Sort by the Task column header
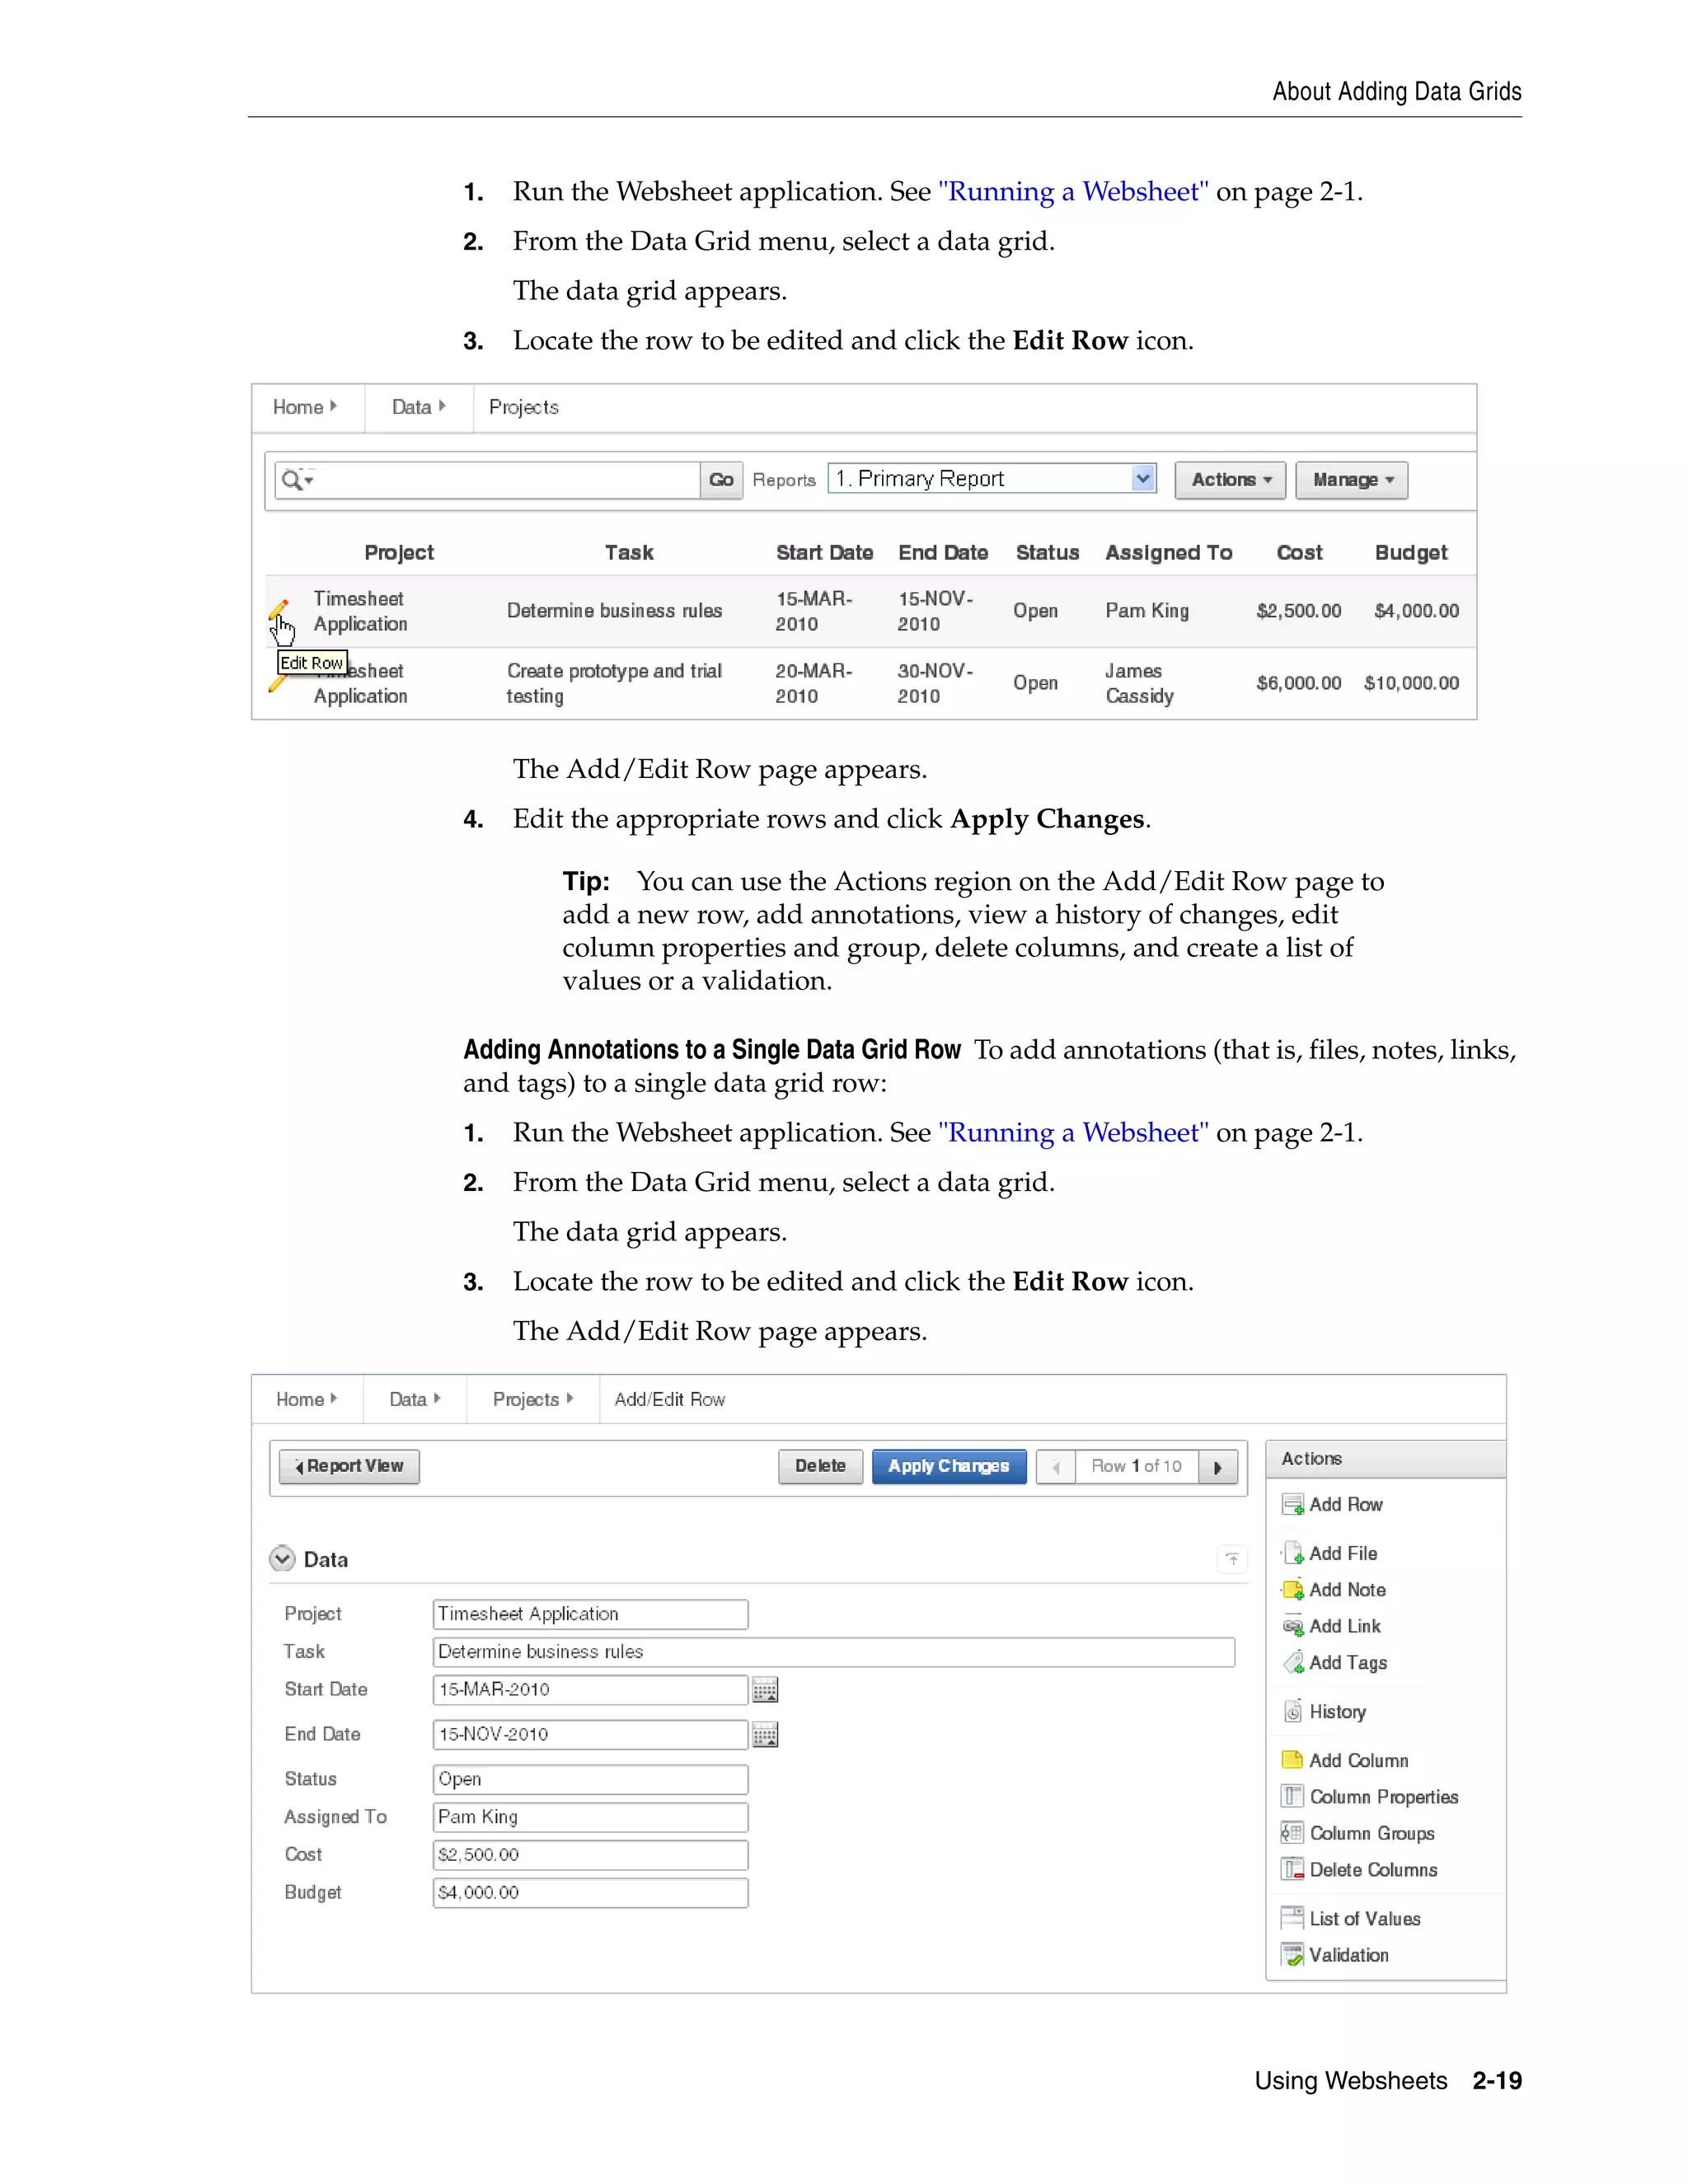 coord(629,553)
